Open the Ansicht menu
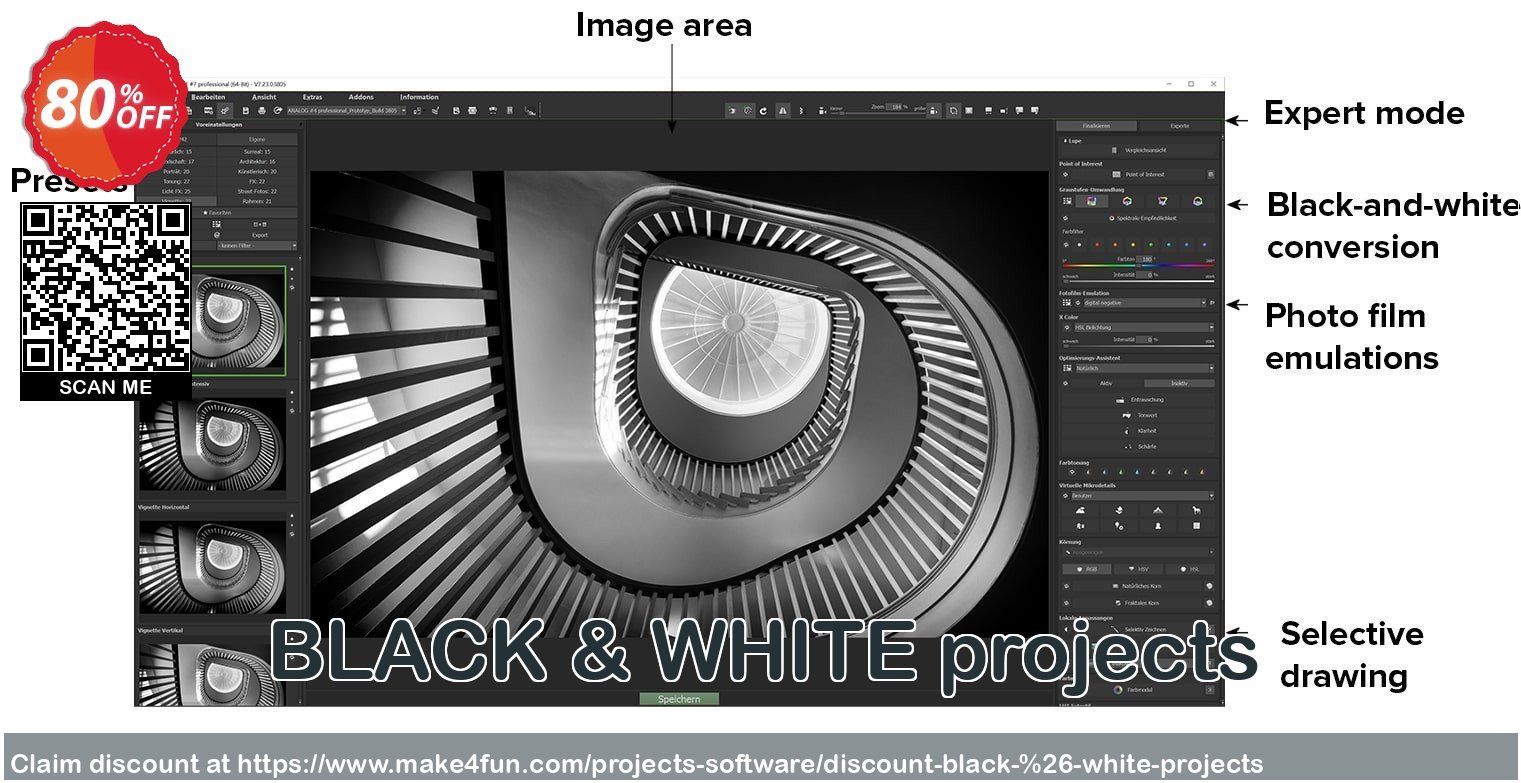 coord(264,97)
